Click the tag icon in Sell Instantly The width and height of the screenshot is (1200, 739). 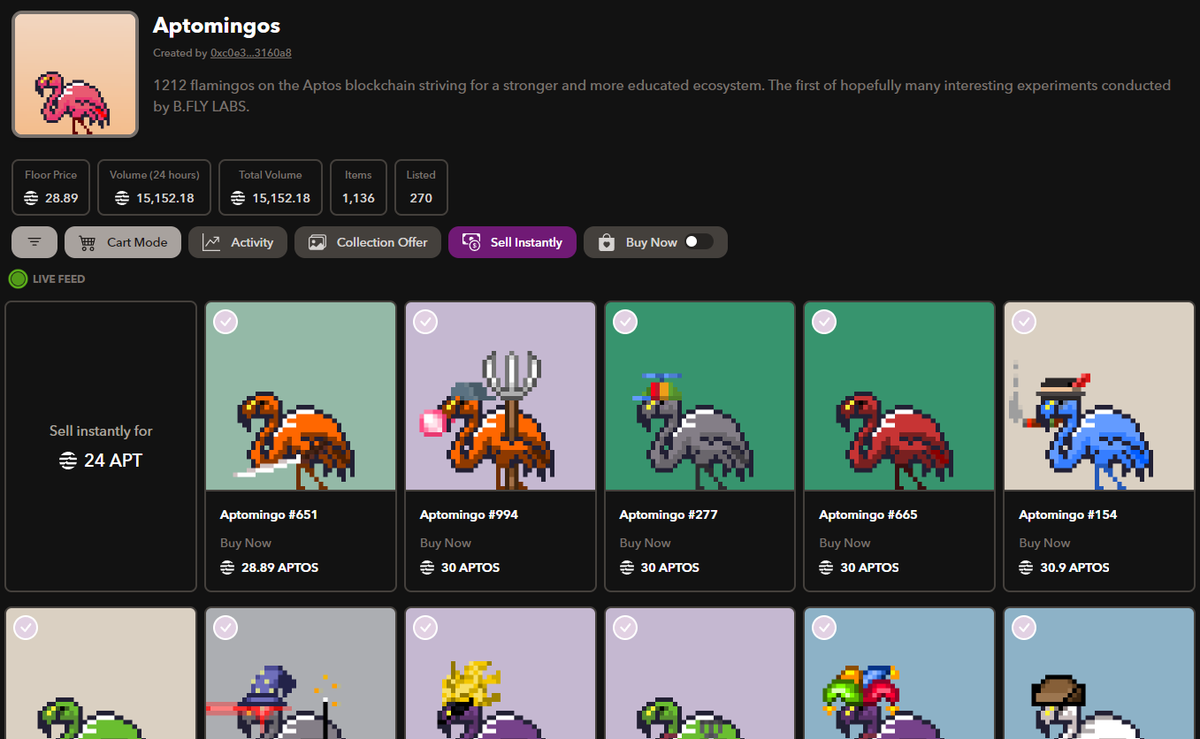point(471,242)
